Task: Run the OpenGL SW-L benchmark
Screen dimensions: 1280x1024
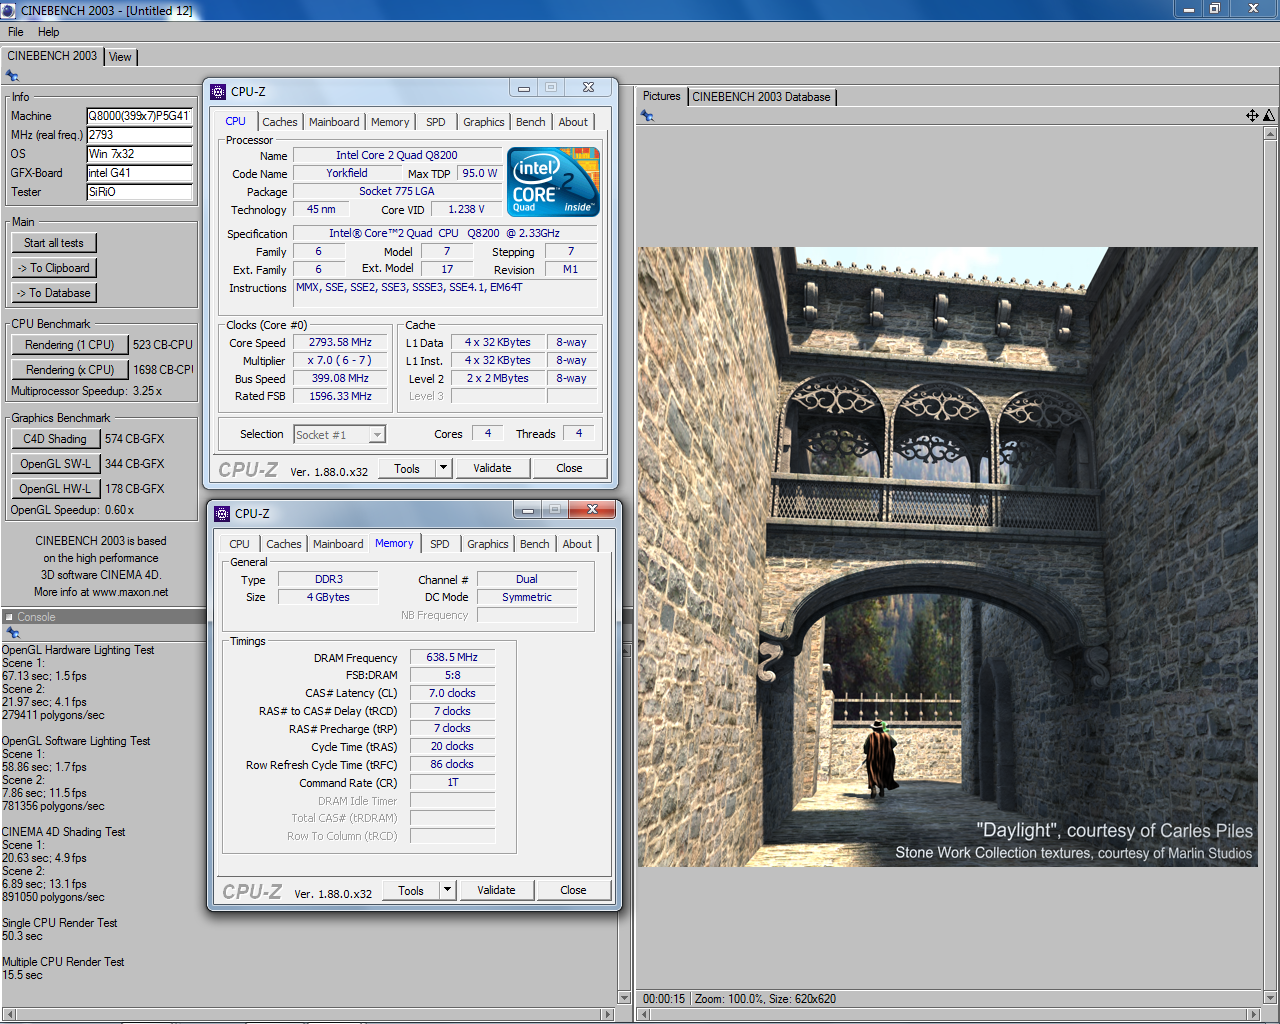Action: (x=55, y=464)
